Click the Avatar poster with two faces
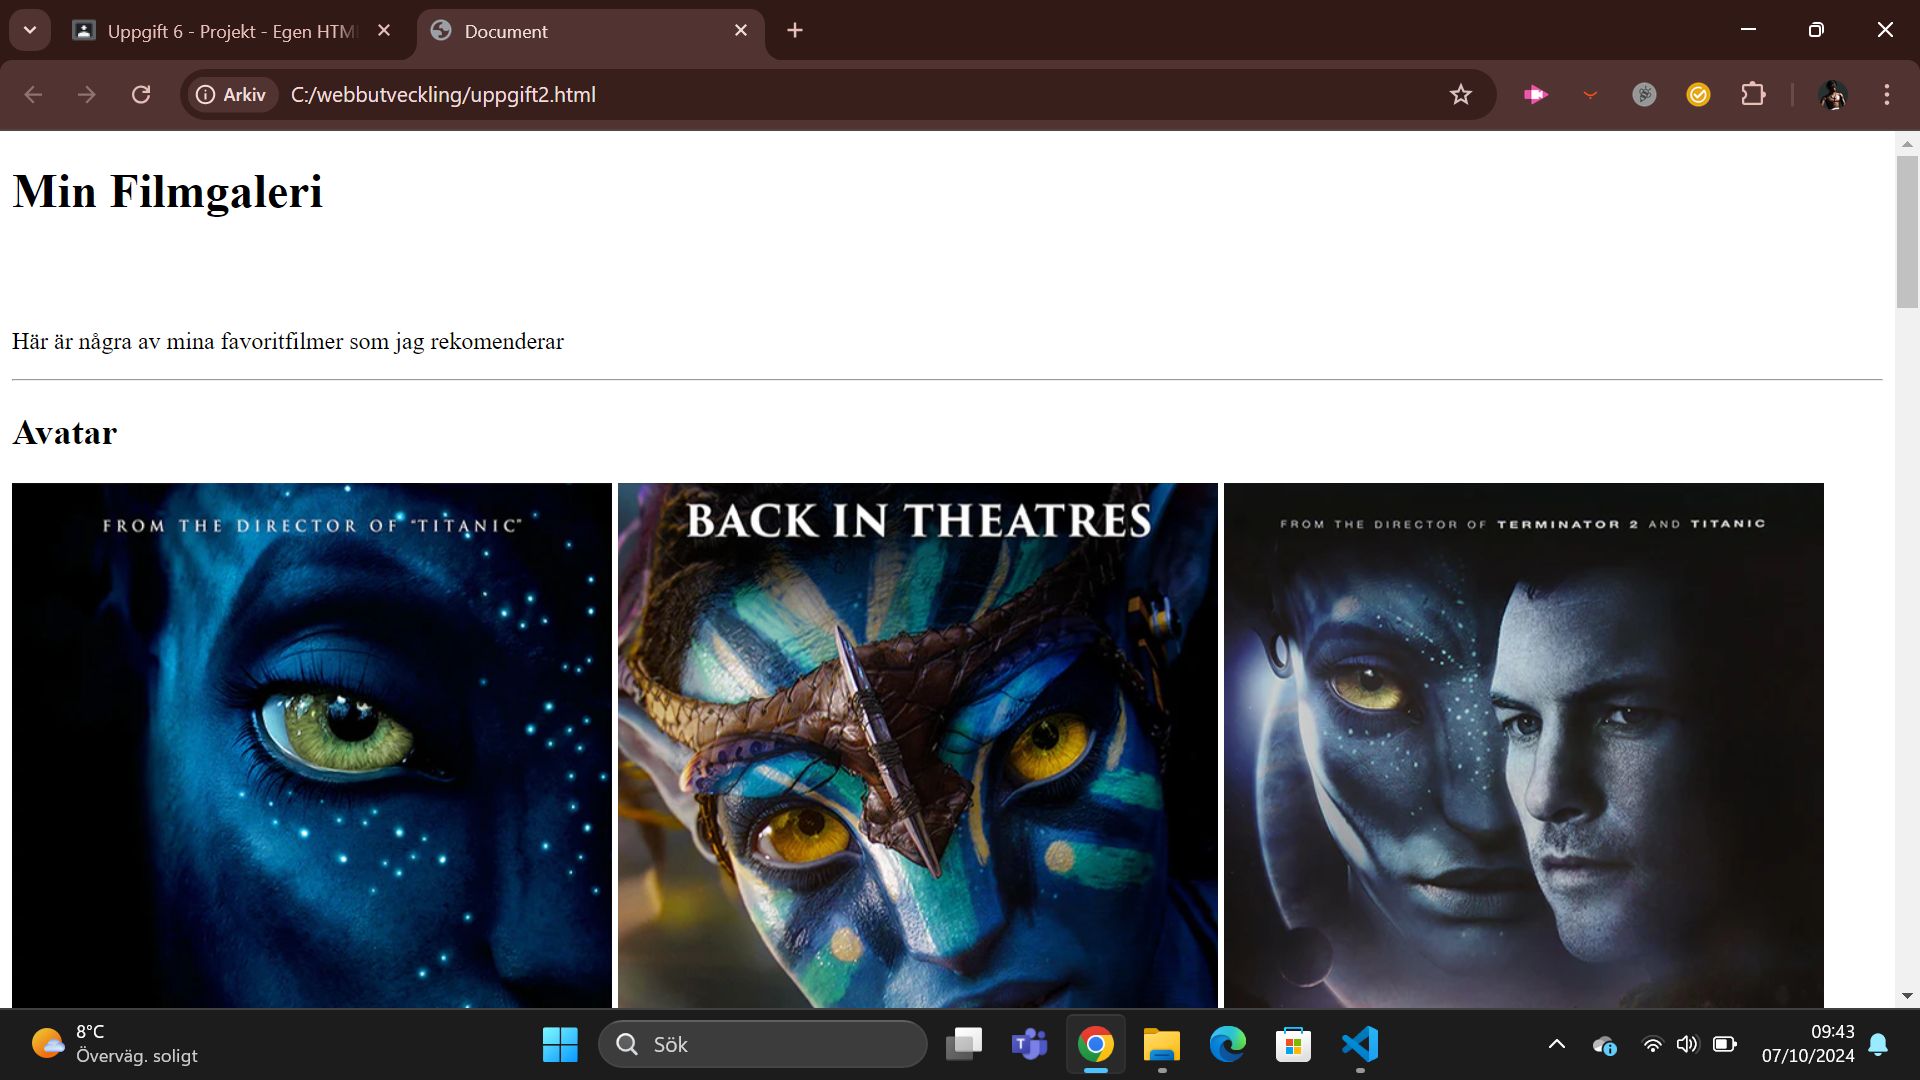 tap(1524, 745)
